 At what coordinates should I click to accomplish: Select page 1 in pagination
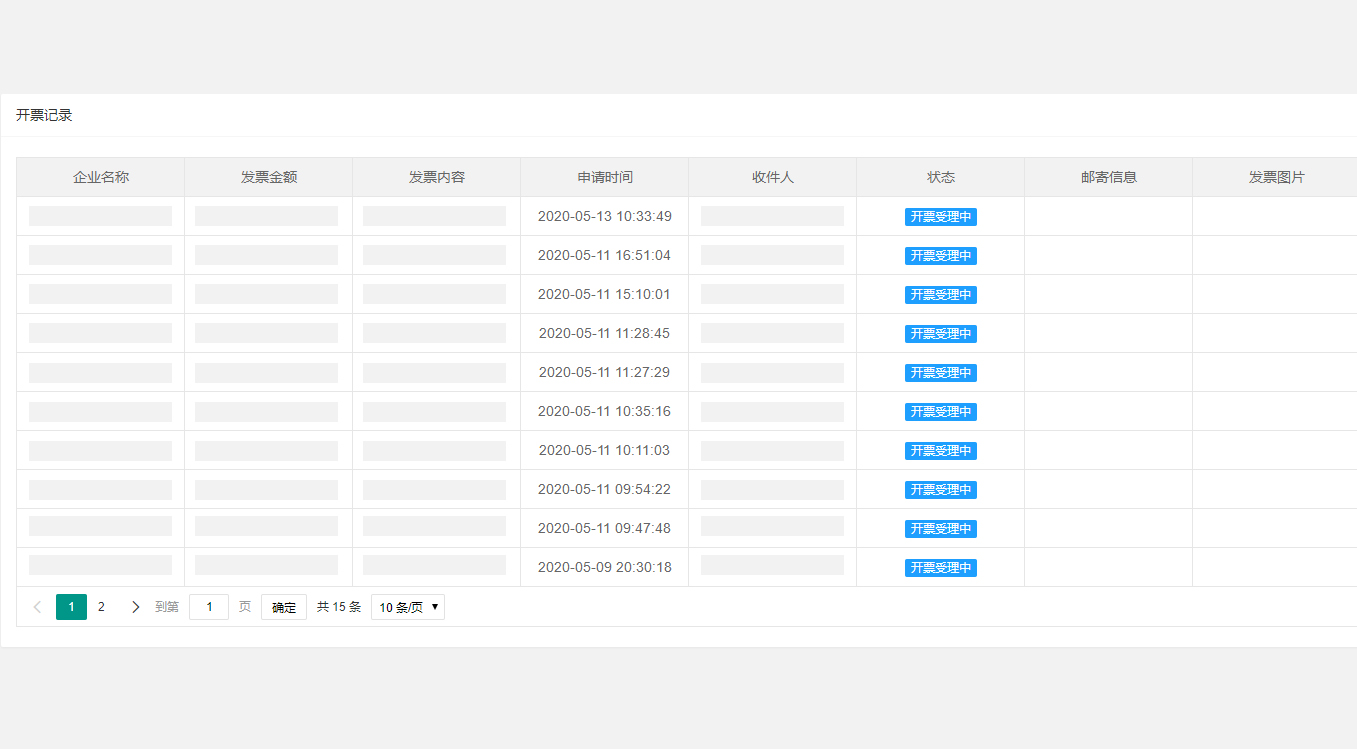pos(71,607)
